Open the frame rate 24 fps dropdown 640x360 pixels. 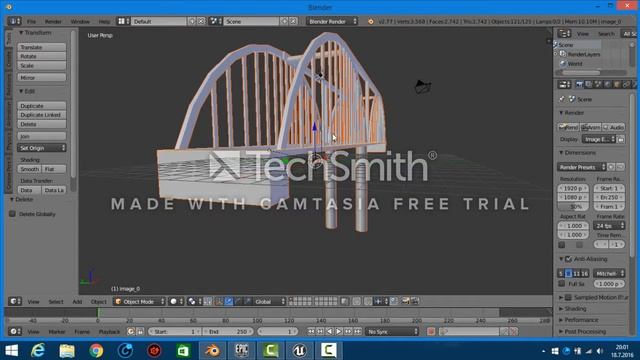pos(609,225)
